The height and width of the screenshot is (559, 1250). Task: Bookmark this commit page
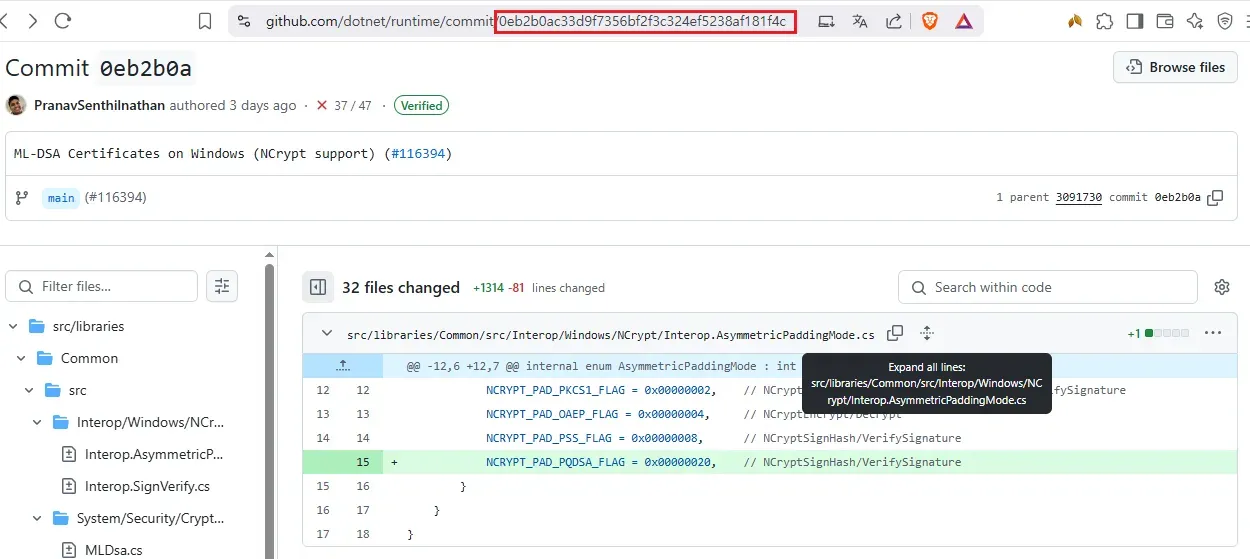tap(205, 21)
